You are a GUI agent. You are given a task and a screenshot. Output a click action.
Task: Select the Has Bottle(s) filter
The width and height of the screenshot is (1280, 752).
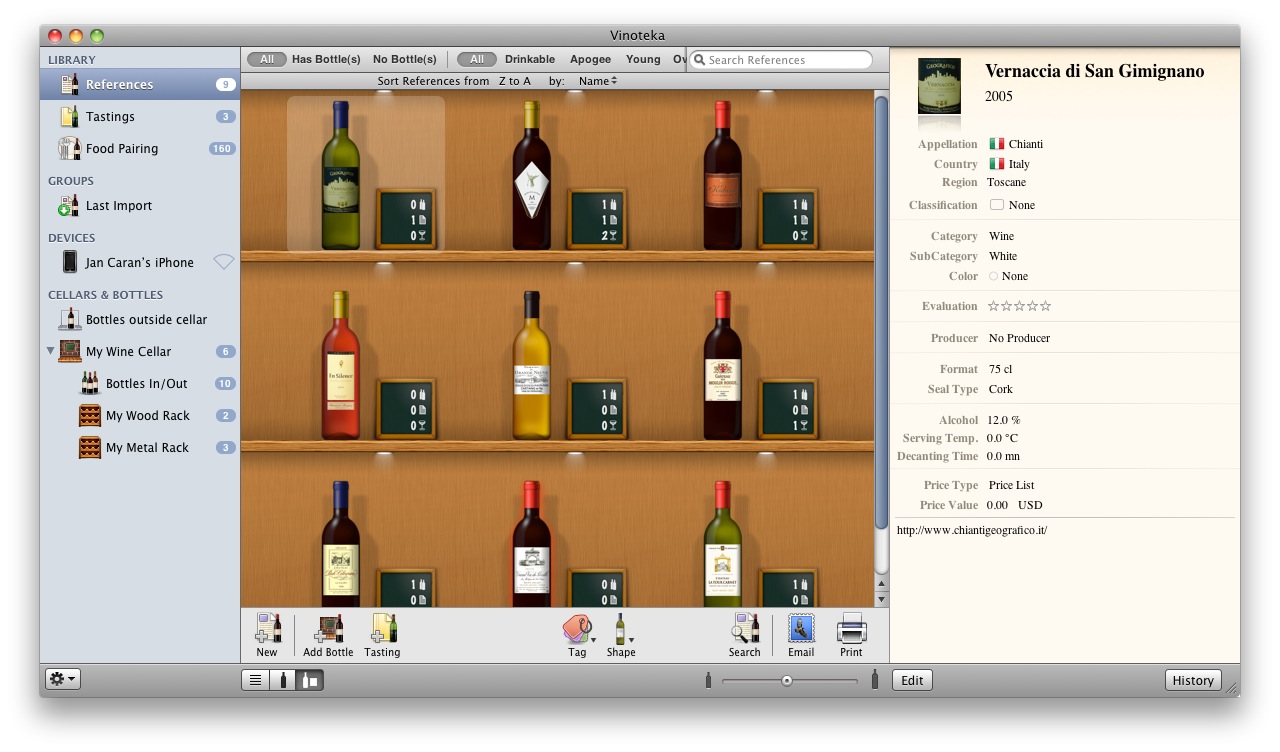click(326, 60)
